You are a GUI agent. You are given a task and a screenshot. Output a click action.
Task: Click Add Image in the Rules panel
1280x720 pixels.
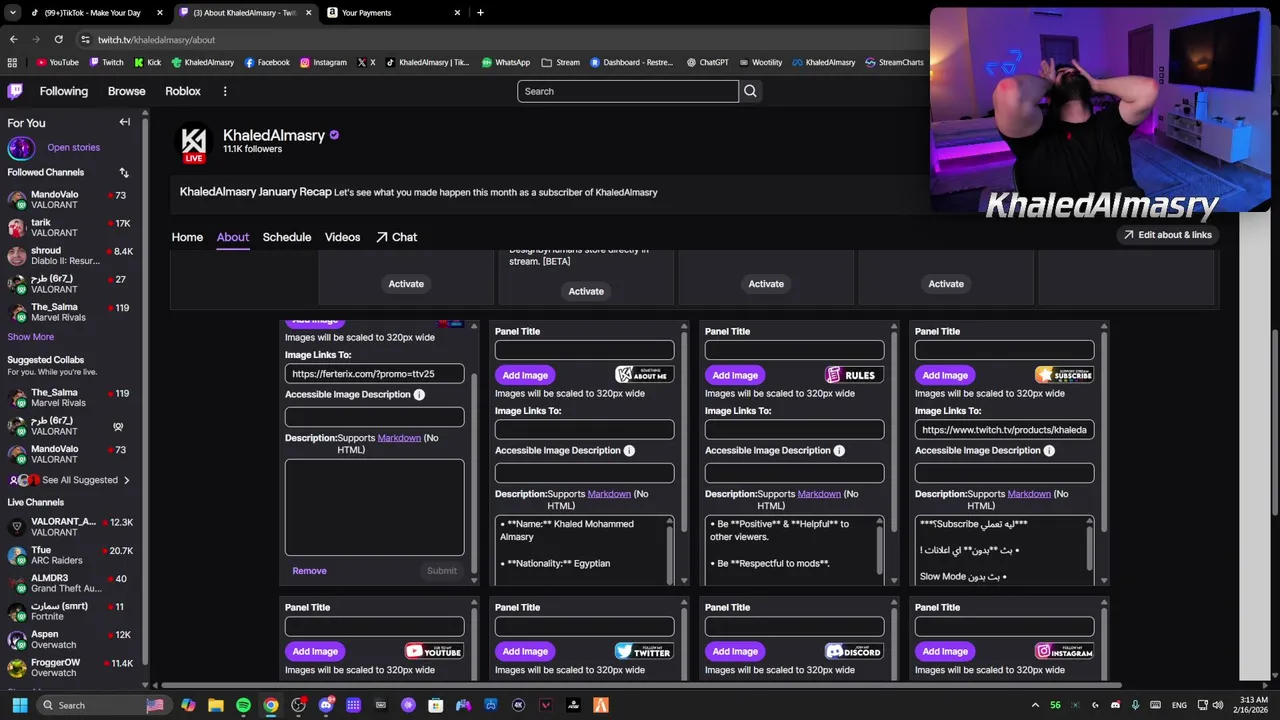click(x=735, y=375)
